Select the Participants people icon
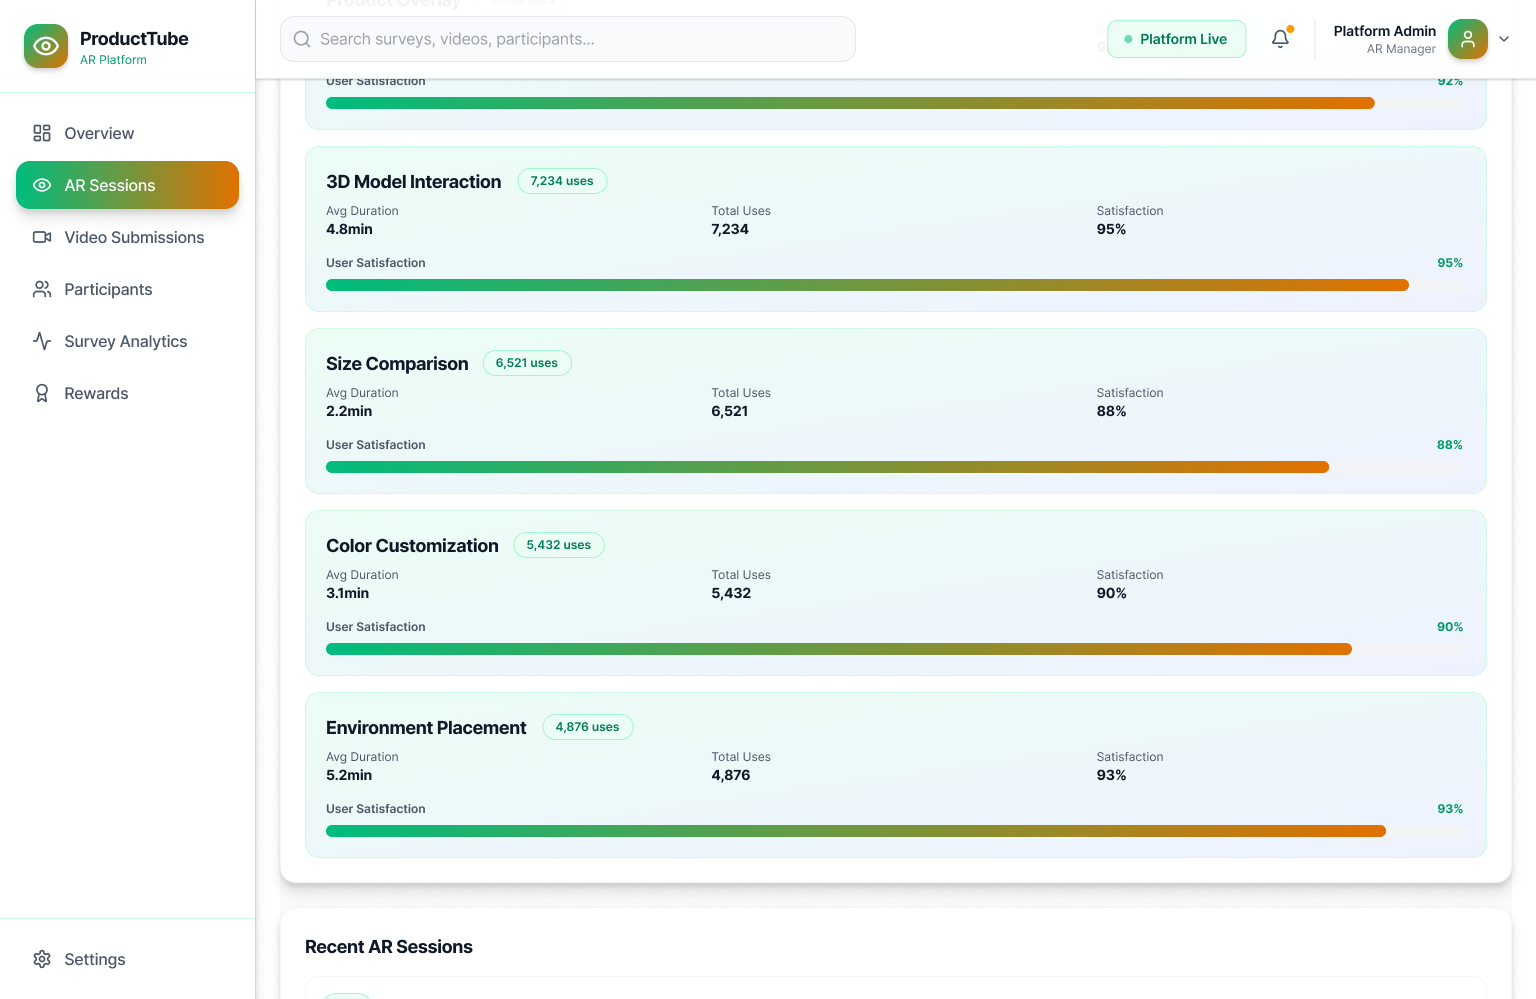This screenshot has width=1536, height=999. (42, 289)
